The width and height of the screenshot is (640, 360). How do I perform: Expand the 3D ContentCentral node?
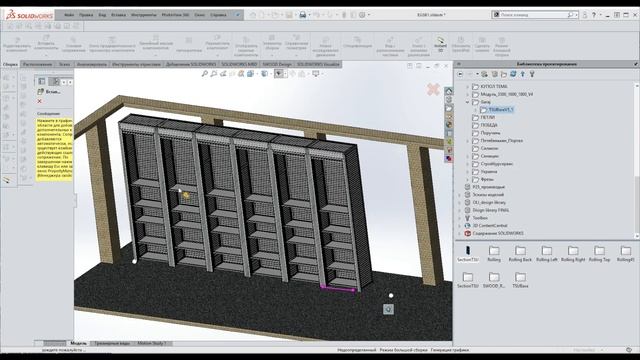(460, 226)
